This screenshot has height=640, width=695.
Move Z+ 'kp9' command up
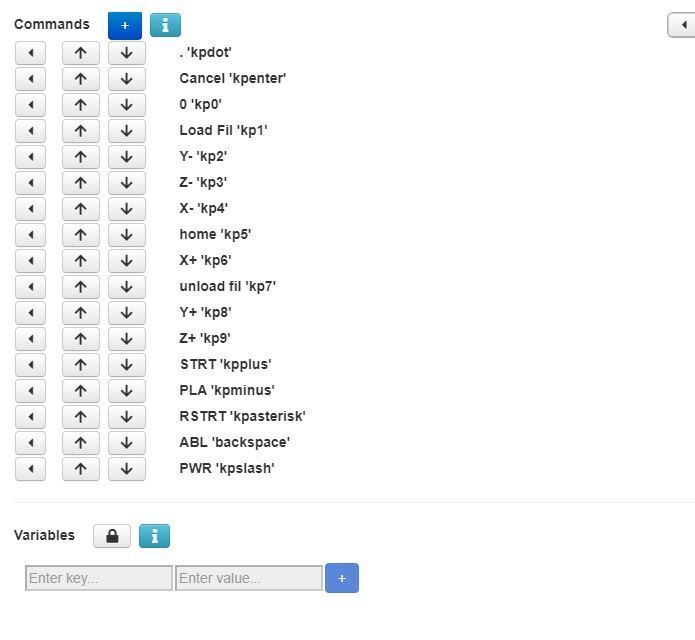click(80, 338)
